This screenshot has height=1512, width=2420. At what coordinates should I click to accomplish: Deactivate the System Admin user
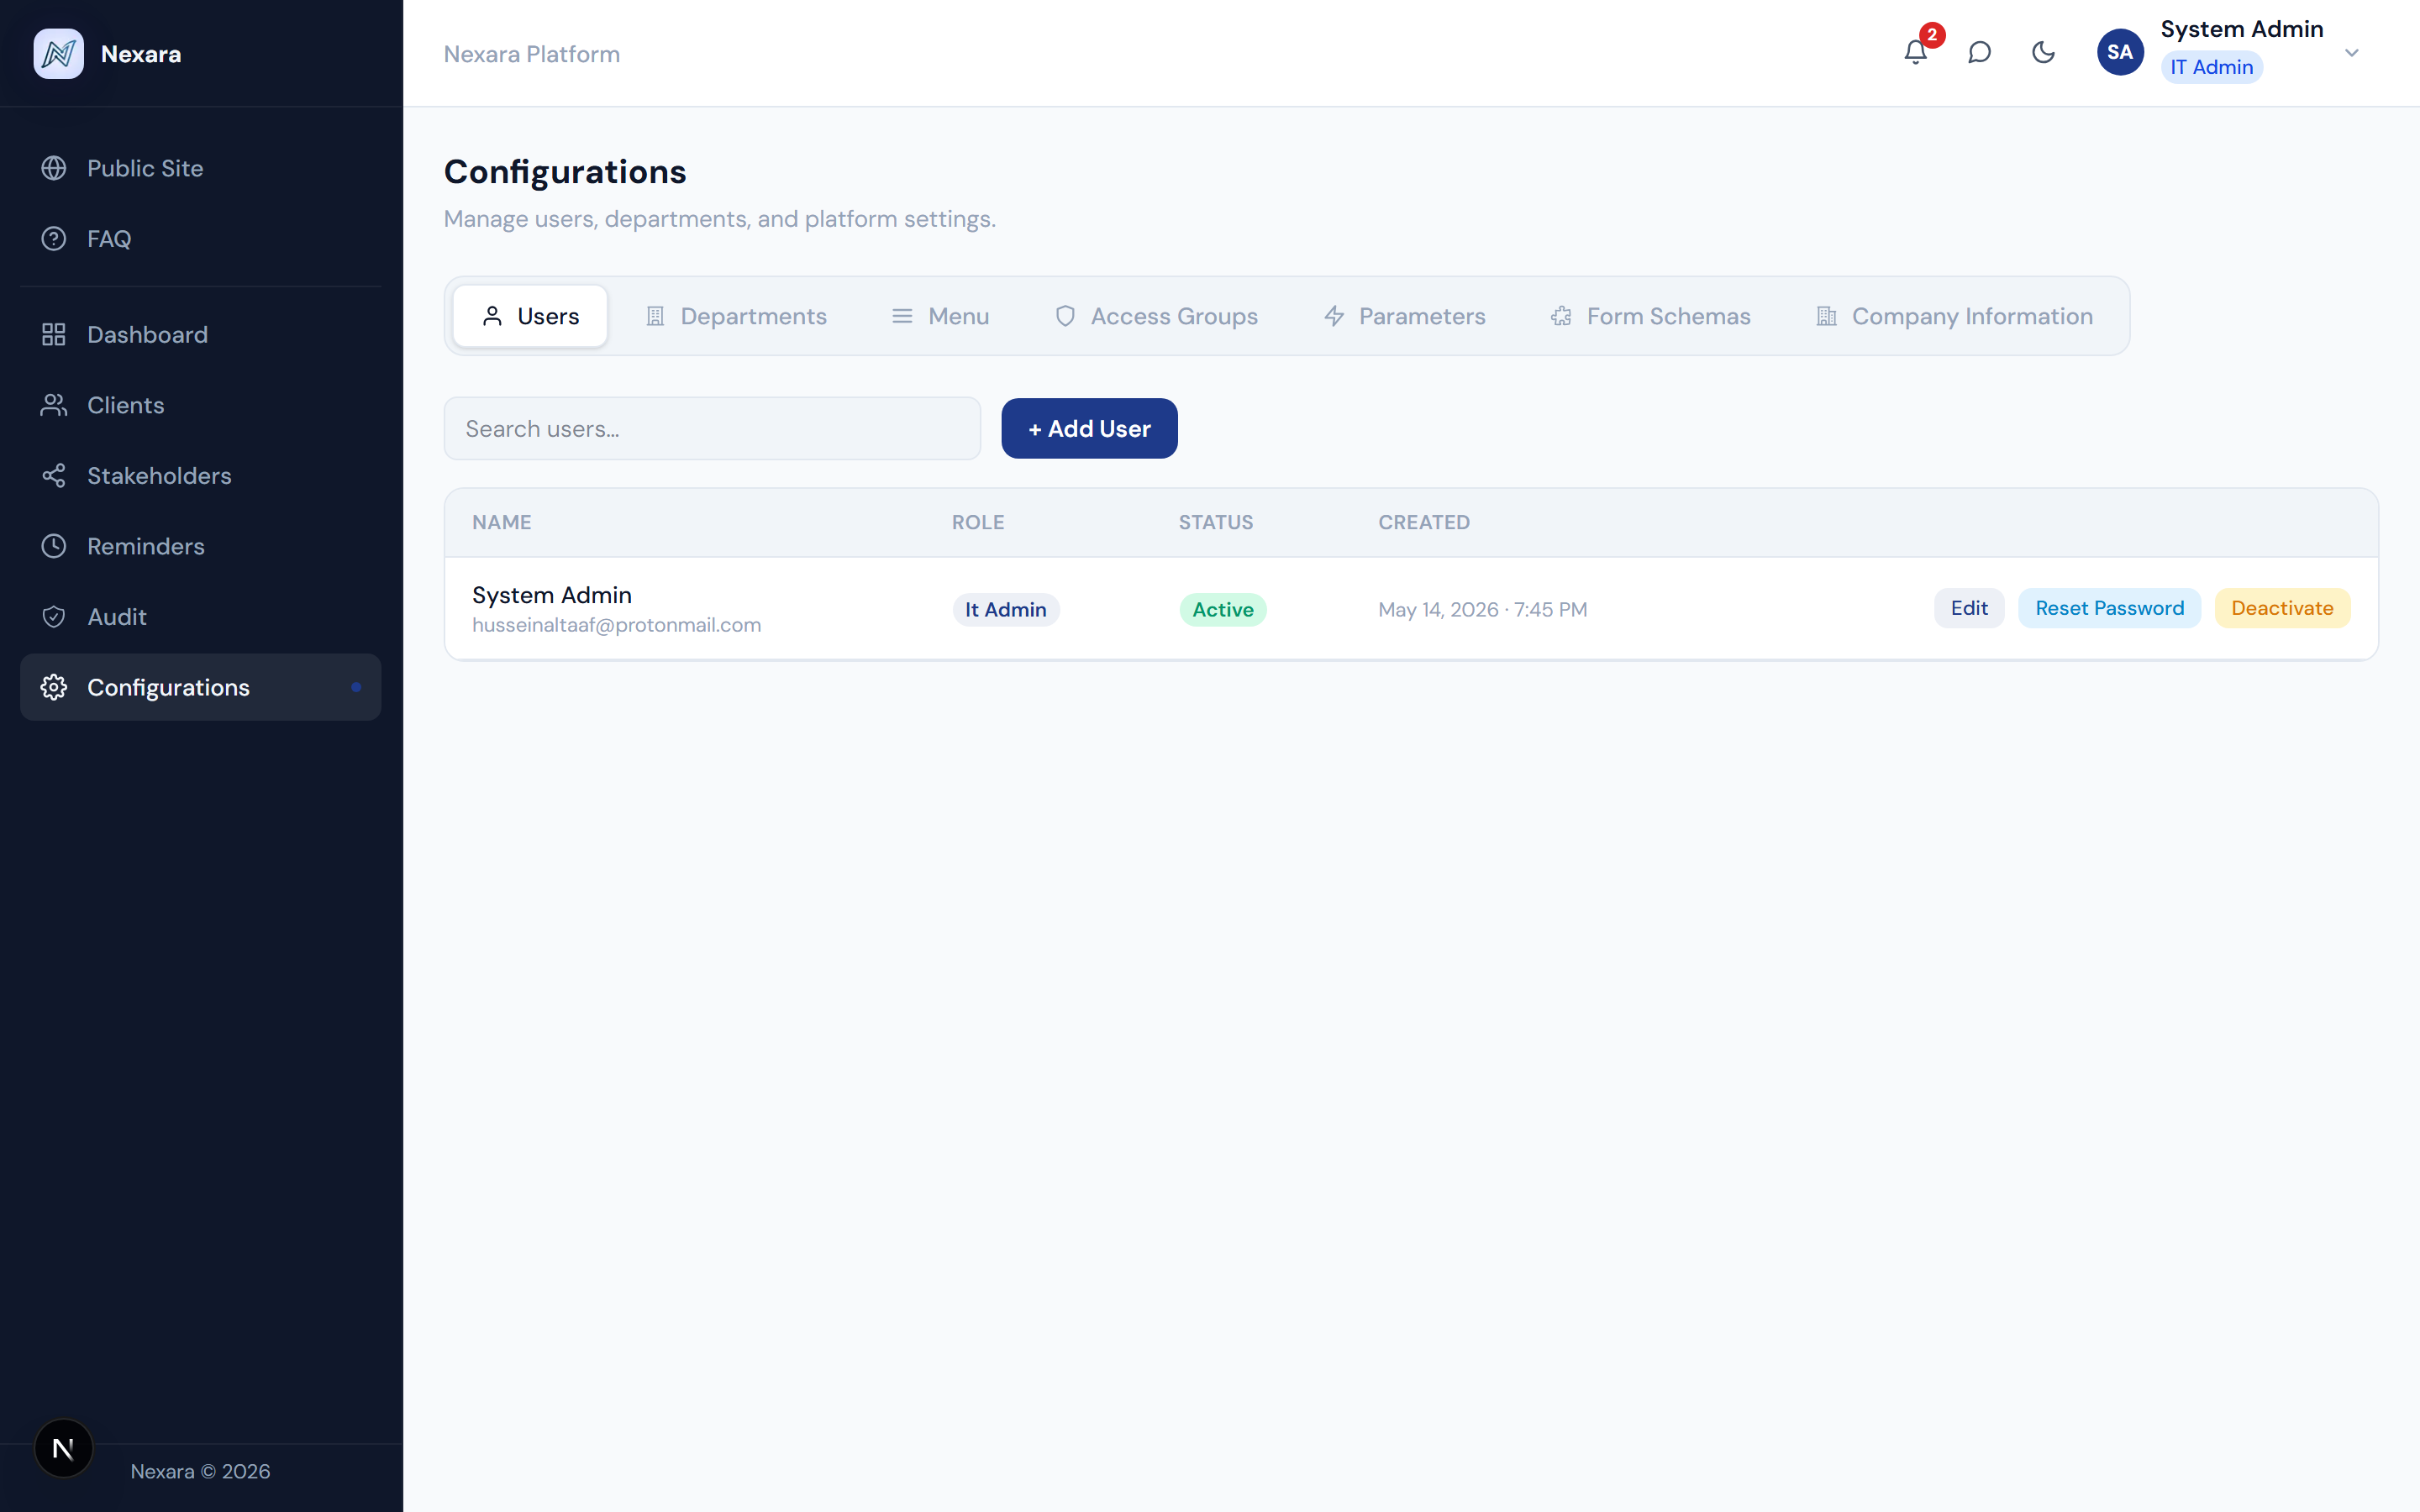2282,608
